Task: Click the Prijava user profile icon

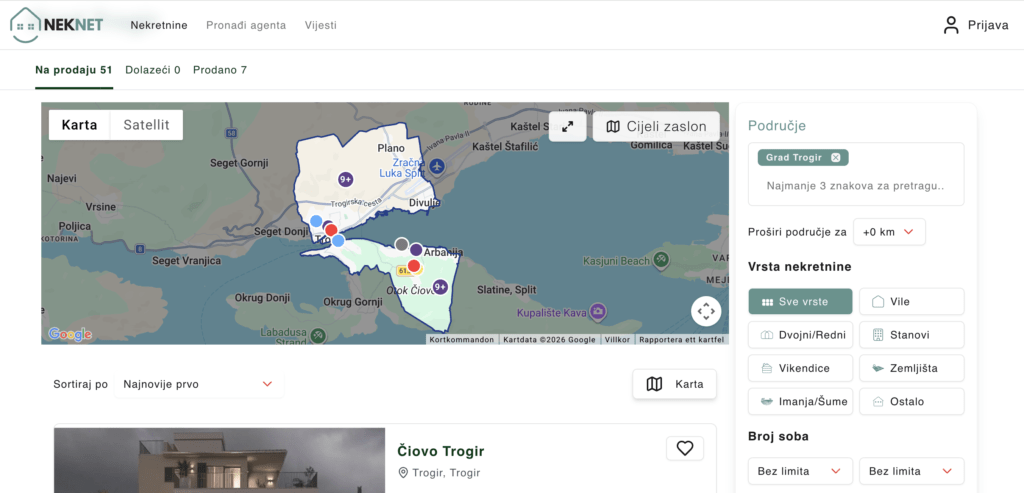Action: 951,25
